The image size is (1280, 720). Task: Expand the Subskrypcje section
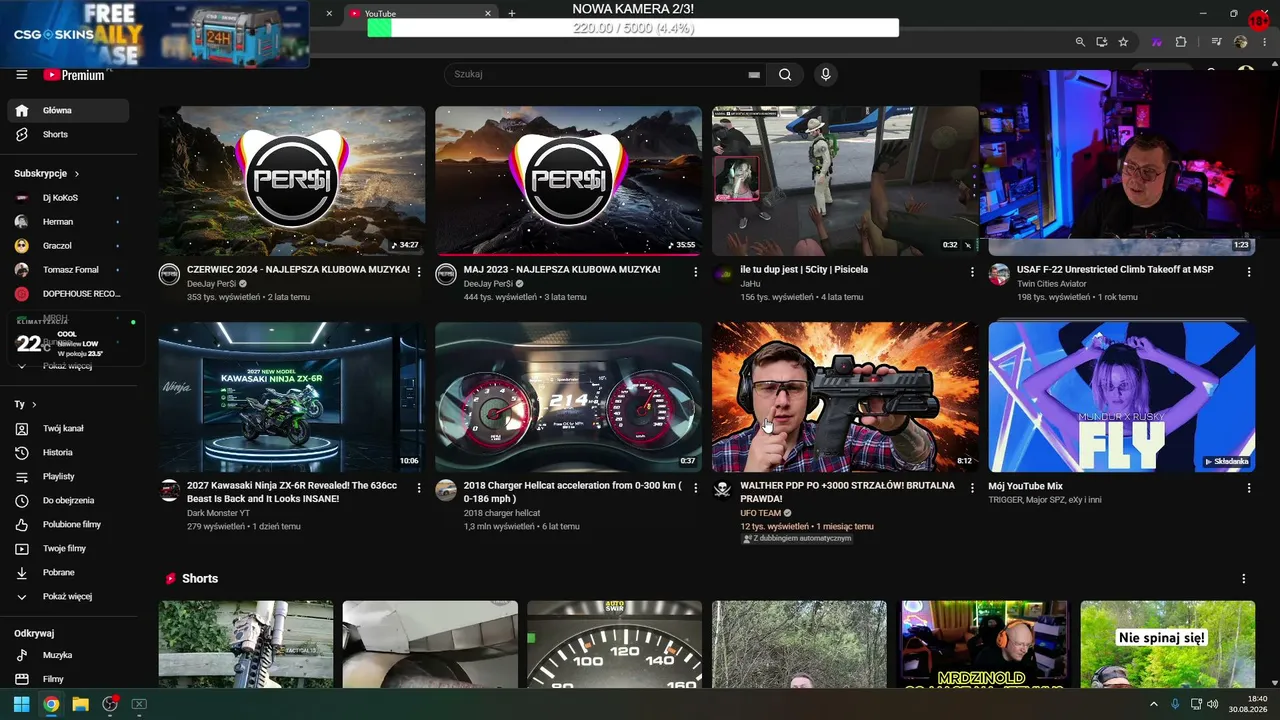tap(47, 173)
